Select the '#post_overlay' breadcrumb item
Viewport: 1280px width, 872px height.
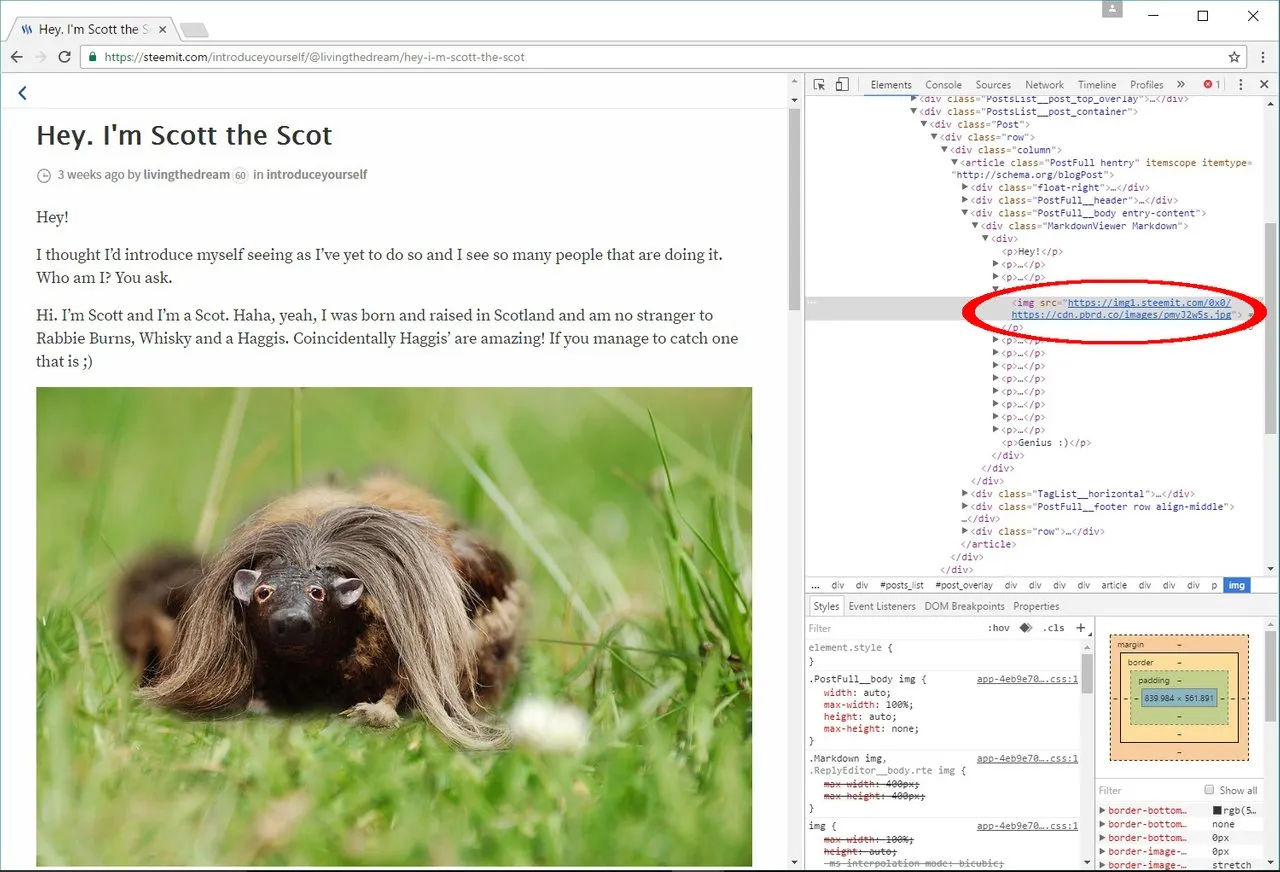coord(964,586)
